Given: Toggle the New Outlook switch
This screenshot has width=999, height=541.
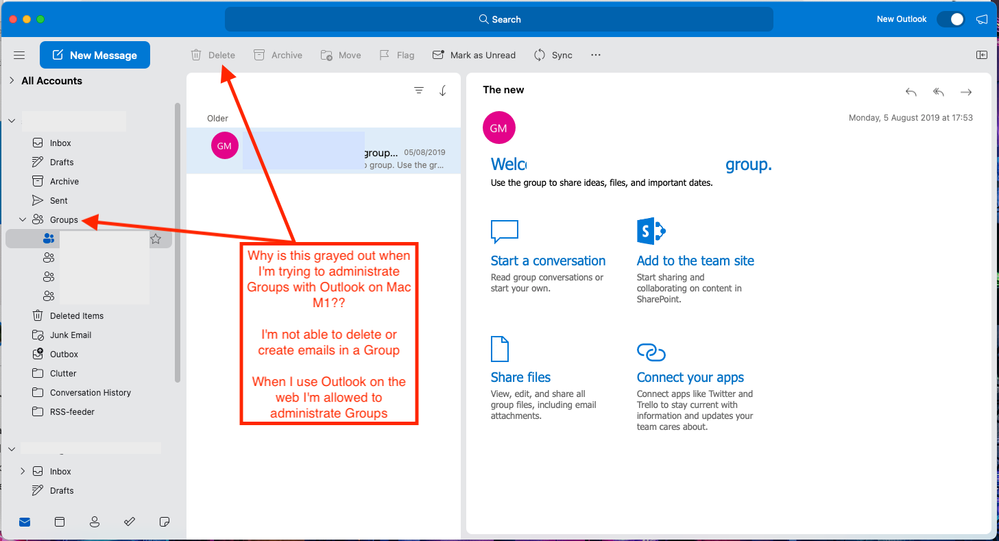Looking at the screenshot, I should (951, 19).
